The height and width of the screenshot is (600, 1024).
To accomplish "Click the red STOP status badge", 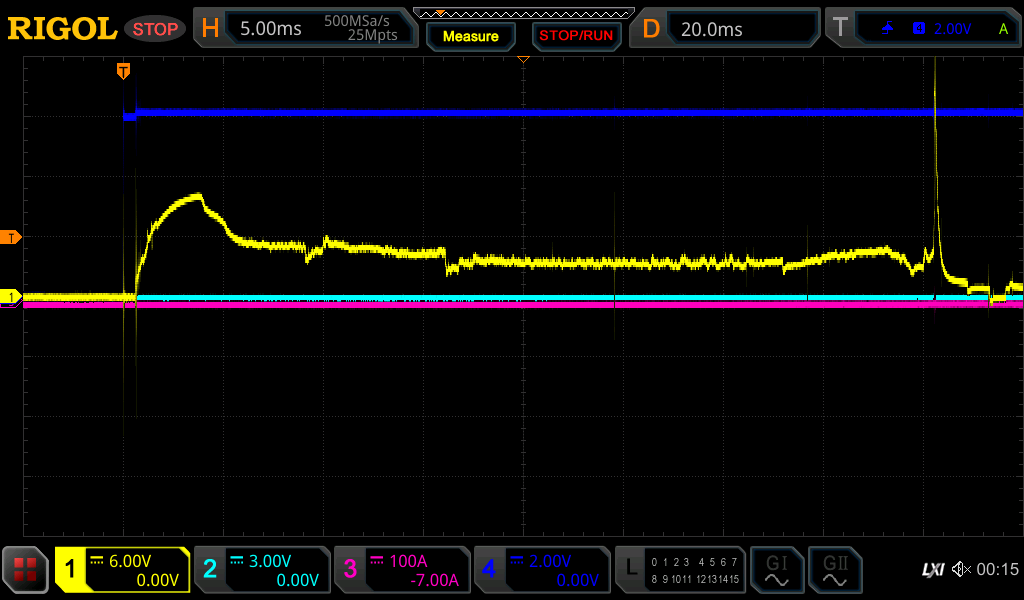I will coord(155,29).
